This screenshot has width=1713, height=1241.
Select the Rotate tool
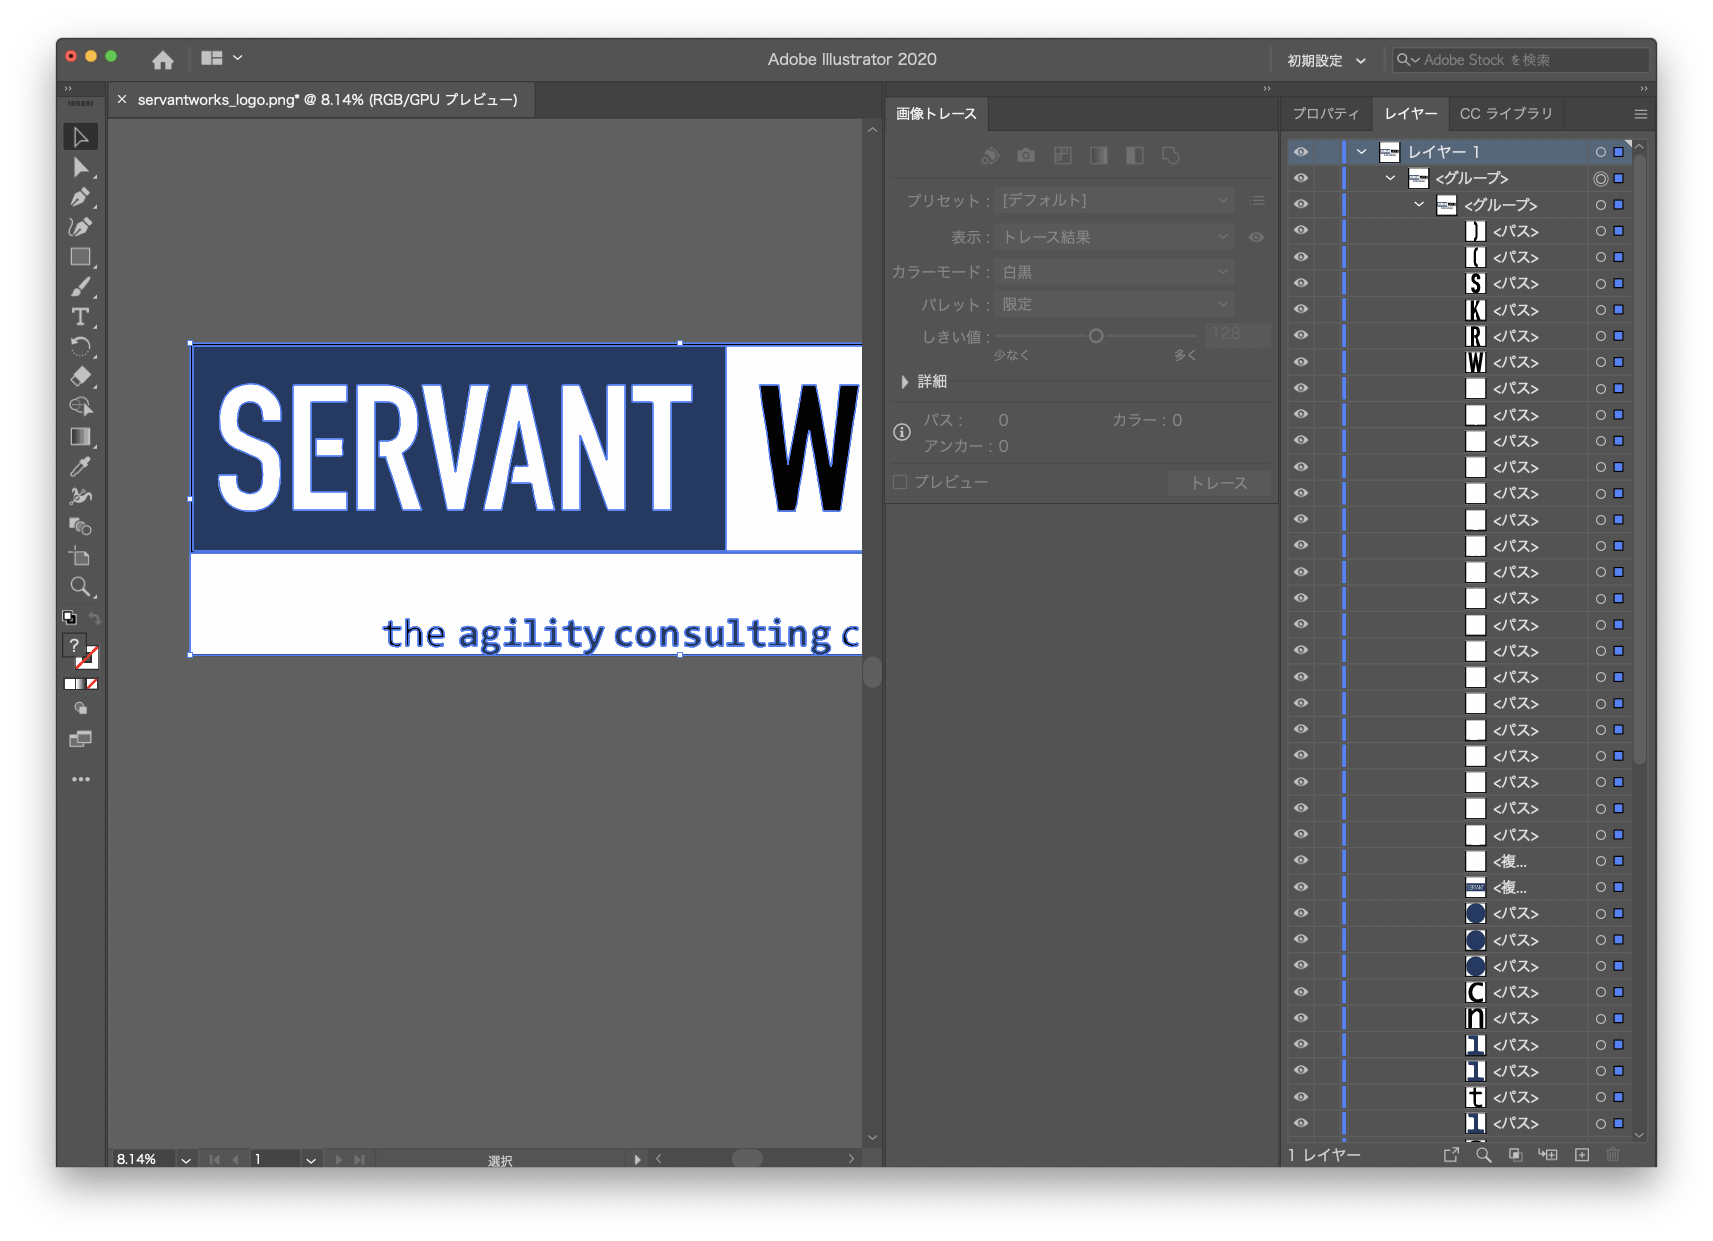tap(81, 347)
